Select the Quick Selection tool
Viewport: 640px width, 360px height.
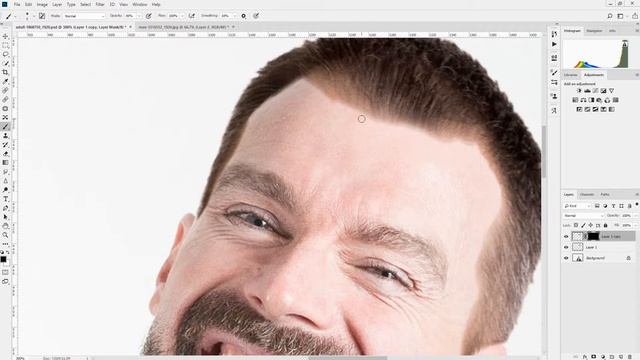(5, 63)
